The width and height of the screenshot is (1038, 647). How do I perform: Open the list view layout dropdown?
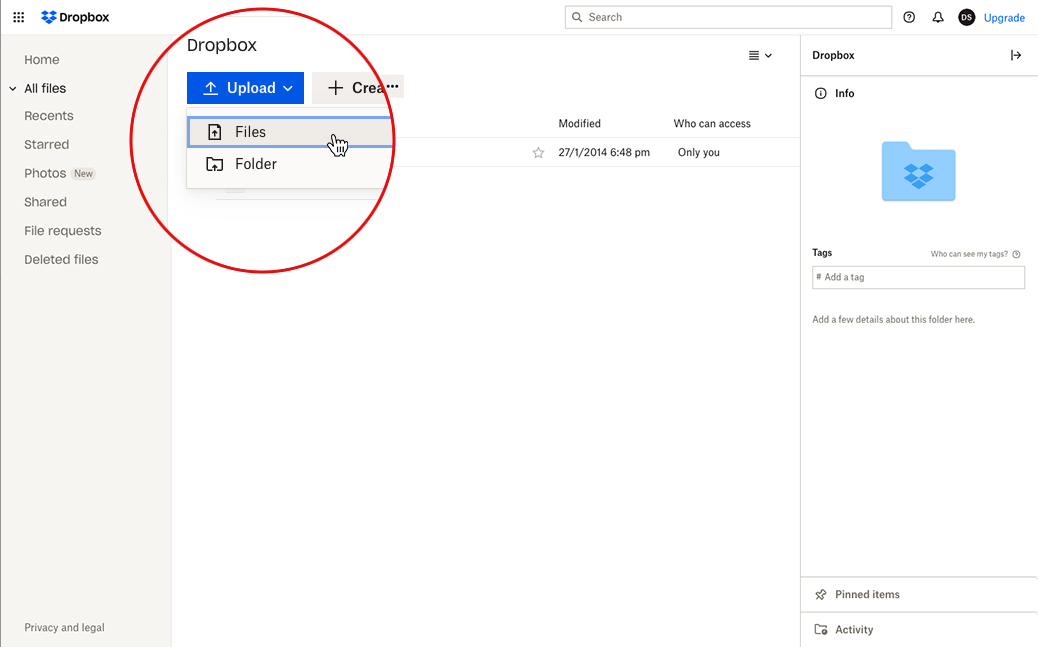tap(760, 55)
